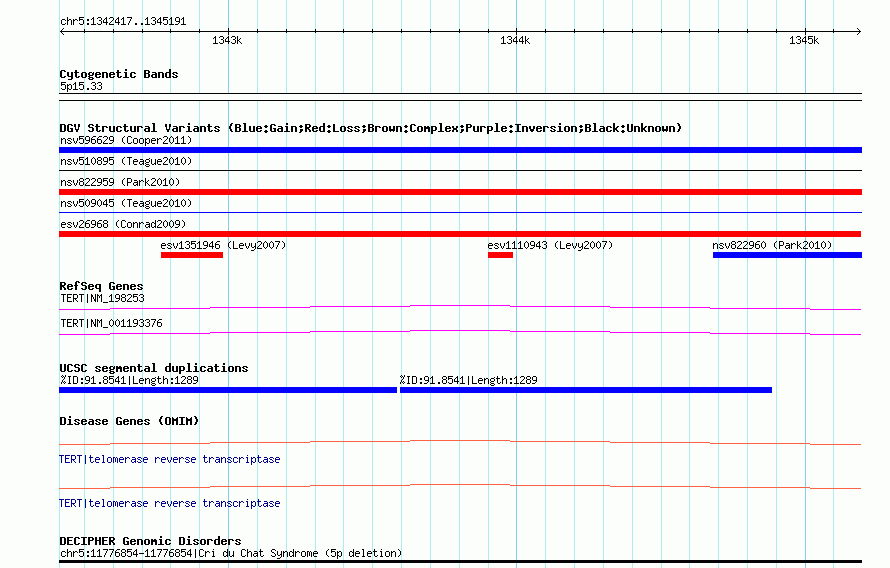Open the second TERT telomerase reverse transcriptase link
This screenshot has width=890, height=568.
[170, 503]
